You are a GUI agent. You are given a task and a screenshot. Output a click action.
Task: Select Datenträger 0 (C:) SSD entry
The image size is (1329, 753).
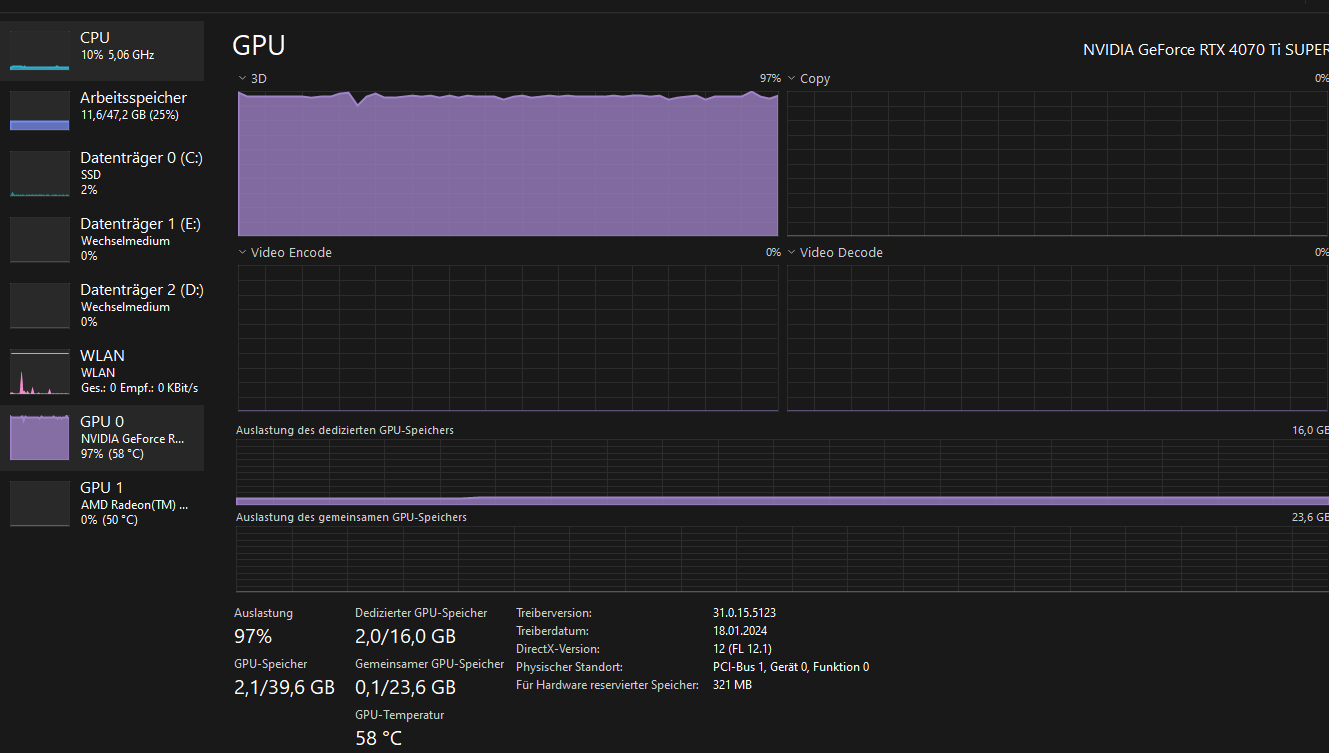102,173
